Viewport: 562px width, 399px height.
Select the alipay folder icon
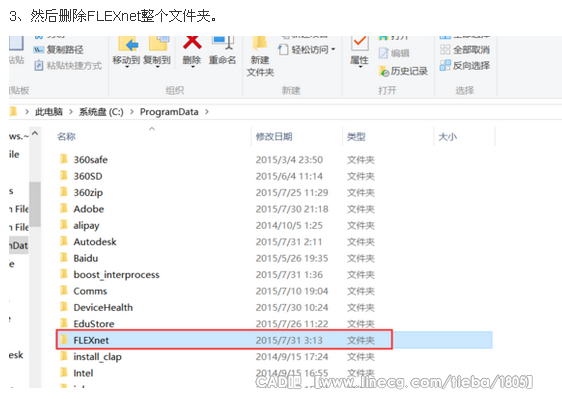(x=64, y=225)
